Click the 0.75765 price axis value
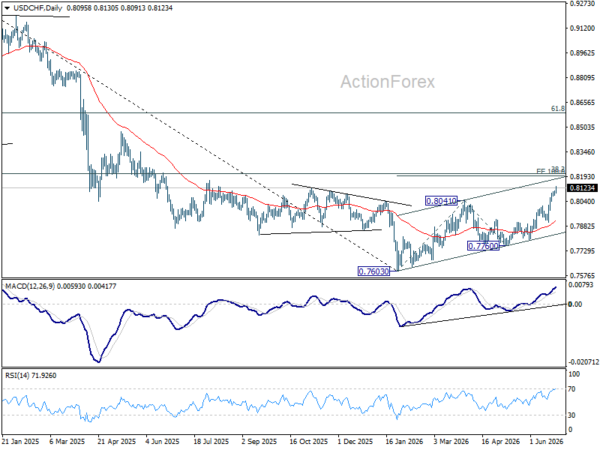The height and width of the screenshot is (450, 600). tap(582, 276)
